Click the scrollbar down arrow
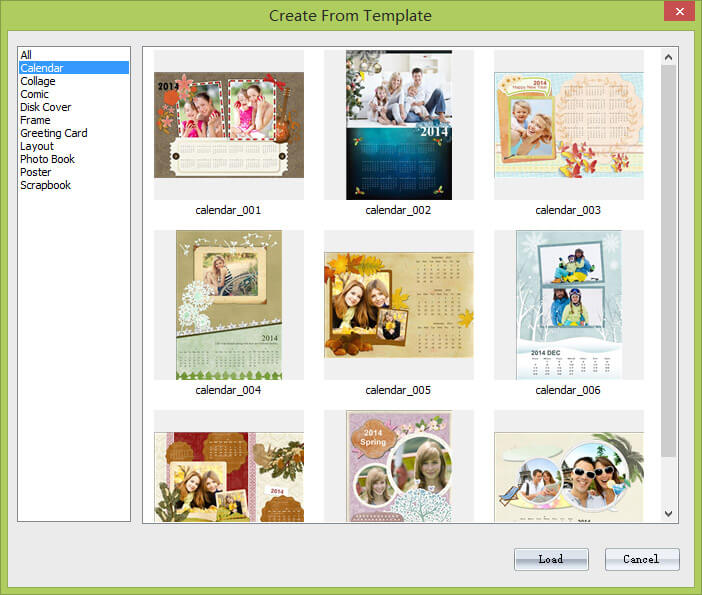Image resolution: width=702 pixels, height=595 pixels. tap(668, 514)
